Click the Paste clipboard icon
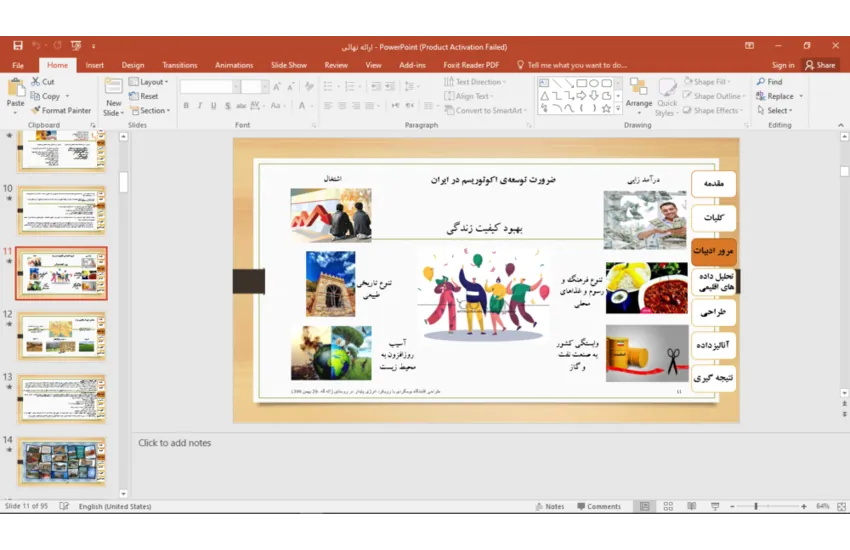The width and height of the screenshot is (850, 550). click(15, 93)
